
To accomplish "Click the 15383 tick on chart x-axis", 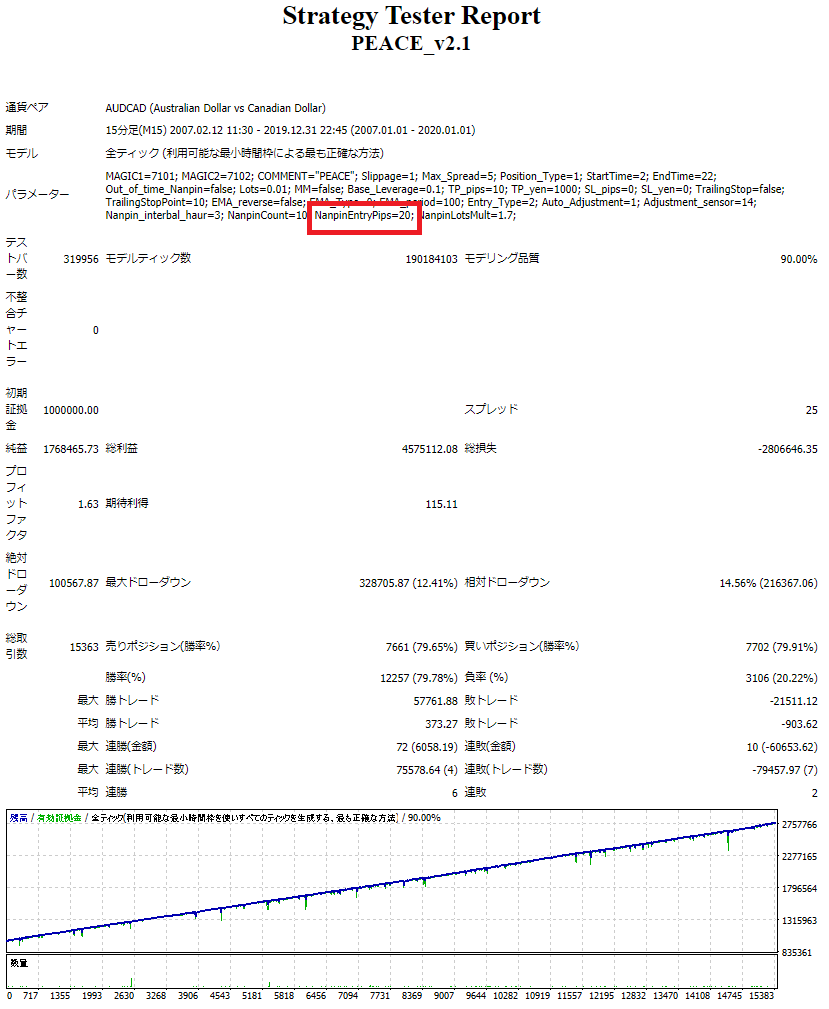I will pos(761,996).
